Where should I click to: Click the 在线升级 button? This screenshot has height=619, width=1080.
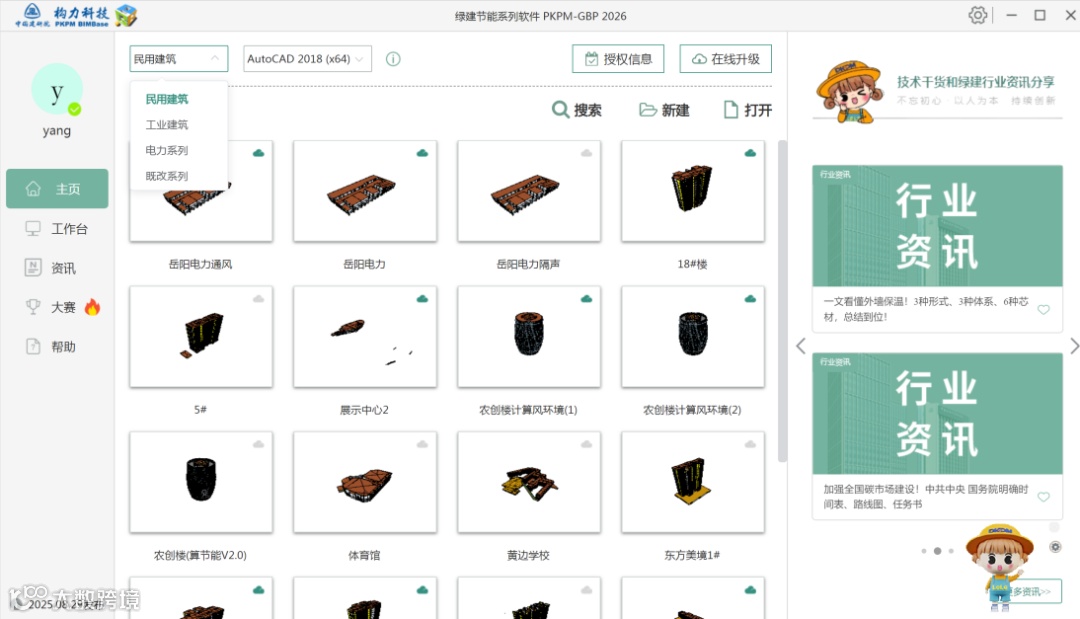[x=725, y=59]
